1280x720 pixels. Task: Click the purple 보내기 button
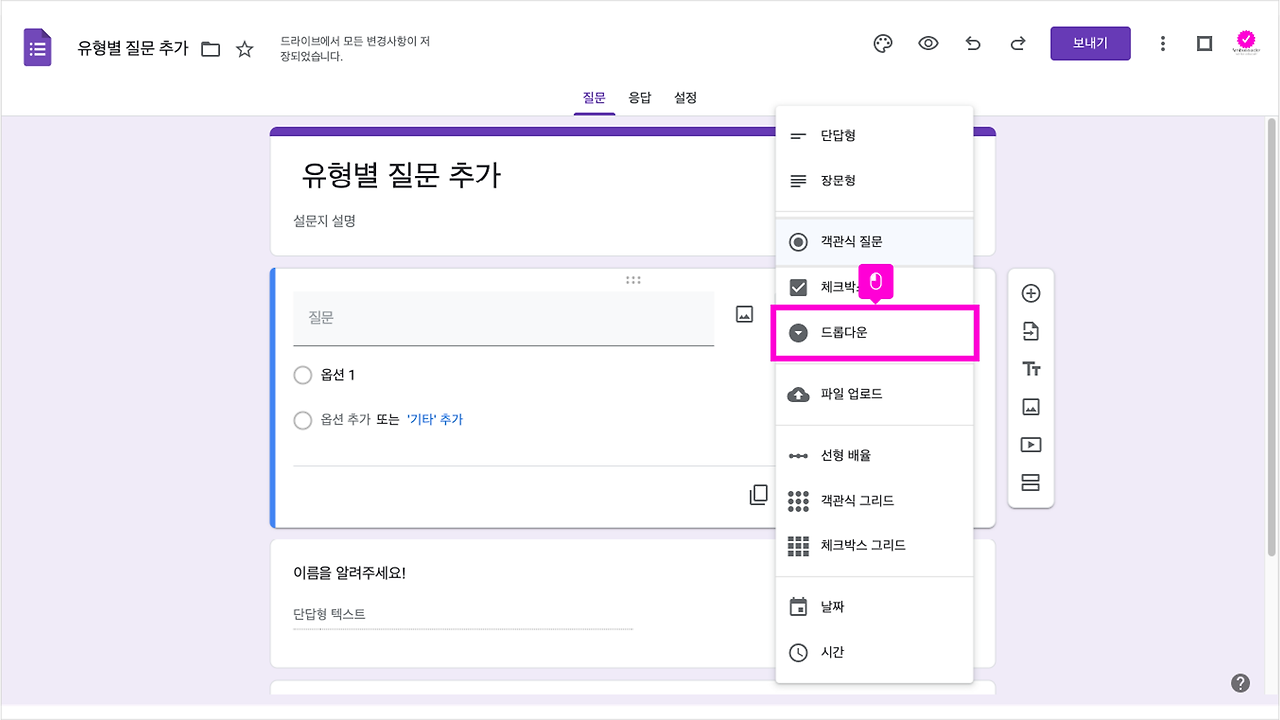point(1090,43)
